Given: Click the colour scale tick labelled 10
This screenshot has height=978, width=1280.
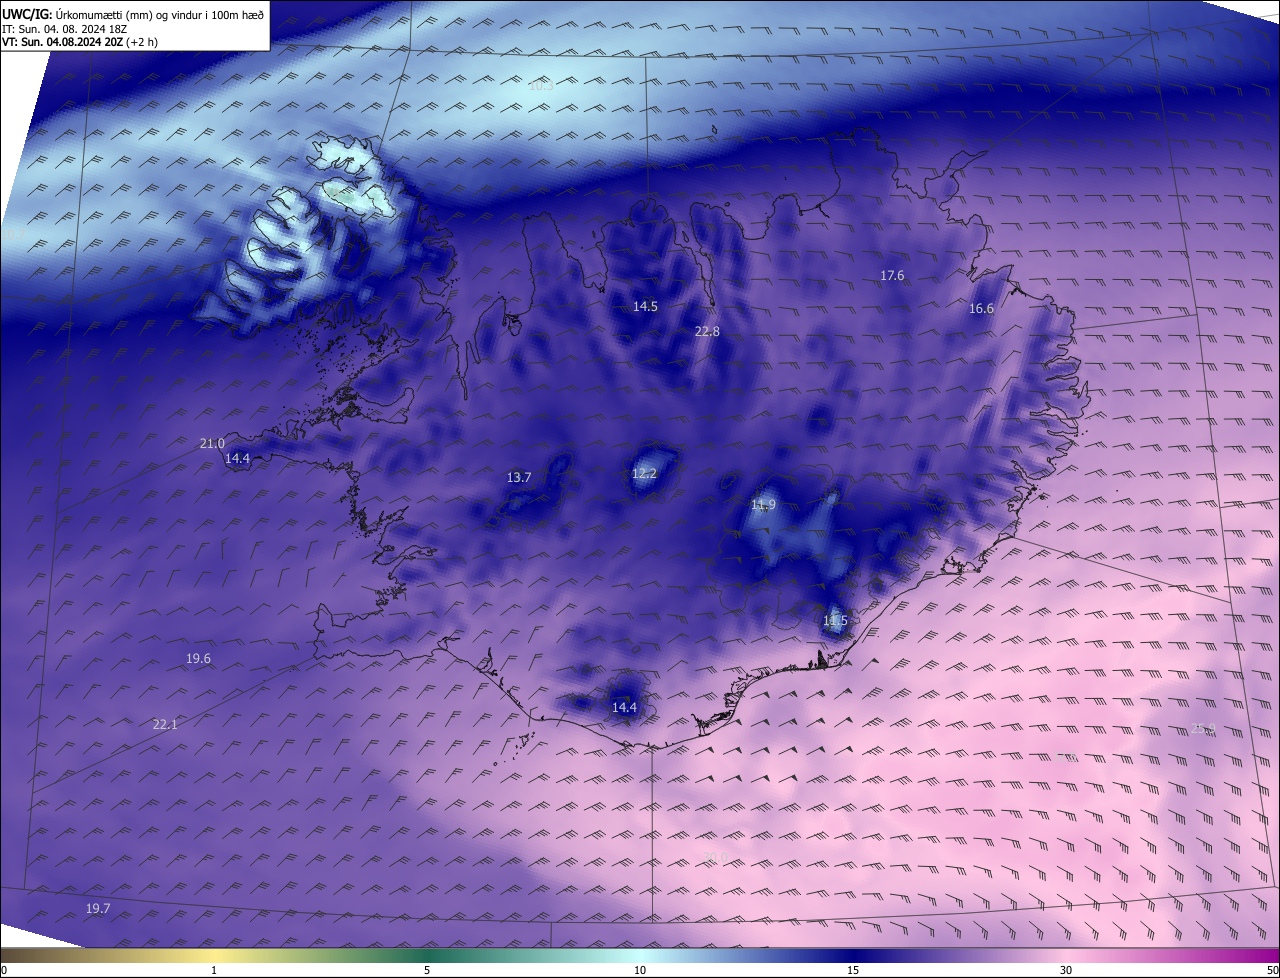Looking at the screenshot, I should coord(640,970).
